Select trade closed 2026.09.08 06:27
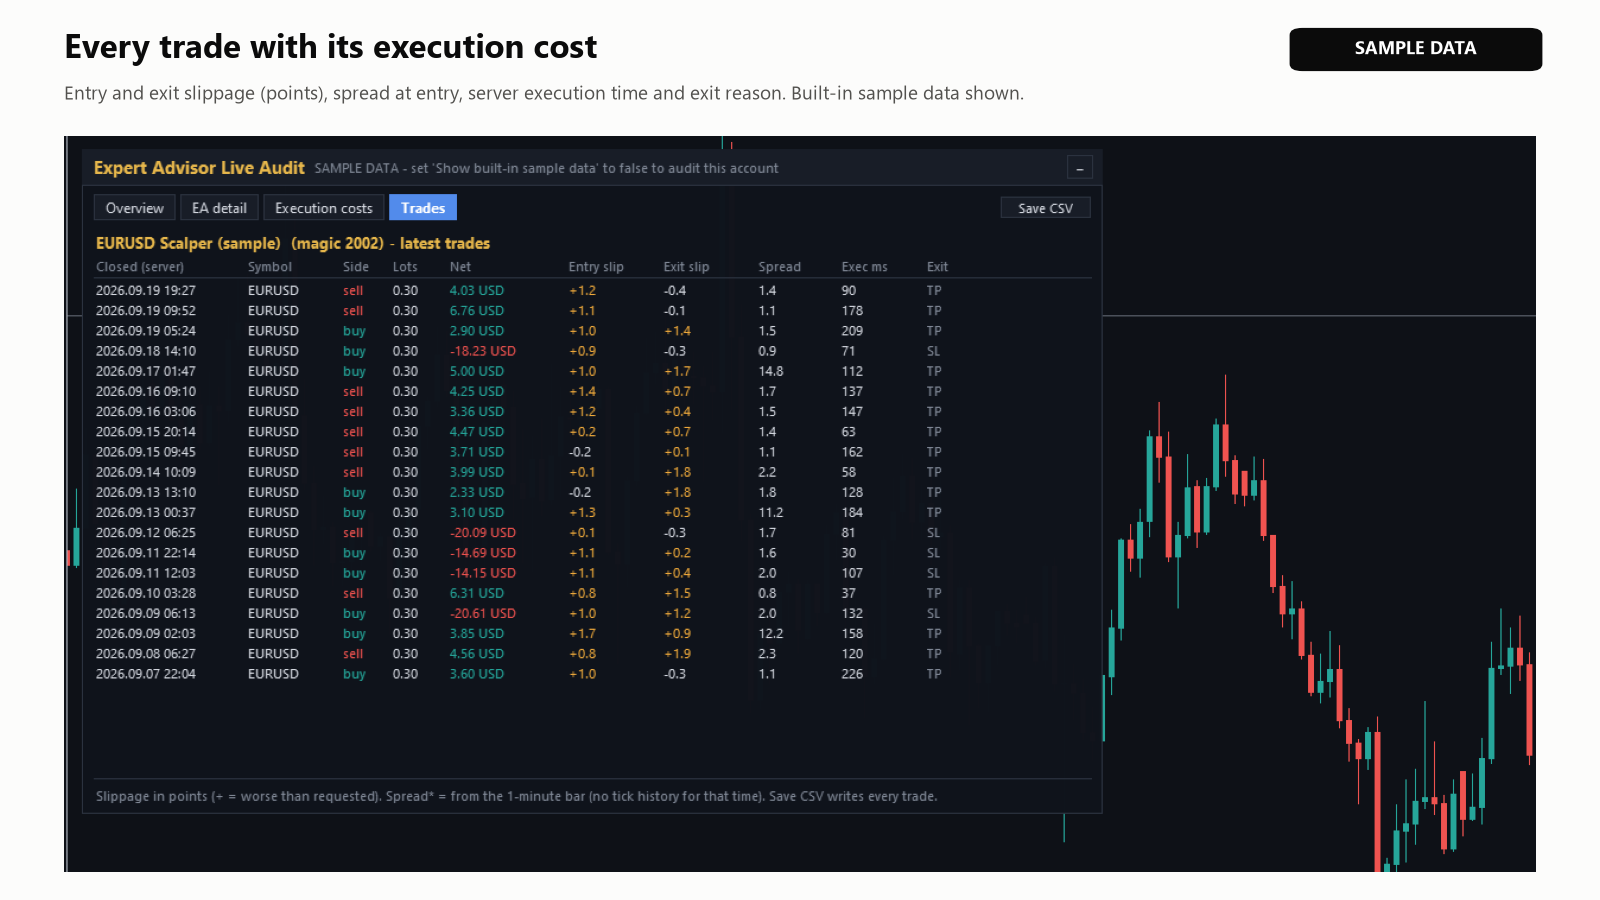This screenshot has width=1600, height=900. click(x=592, y=654)
